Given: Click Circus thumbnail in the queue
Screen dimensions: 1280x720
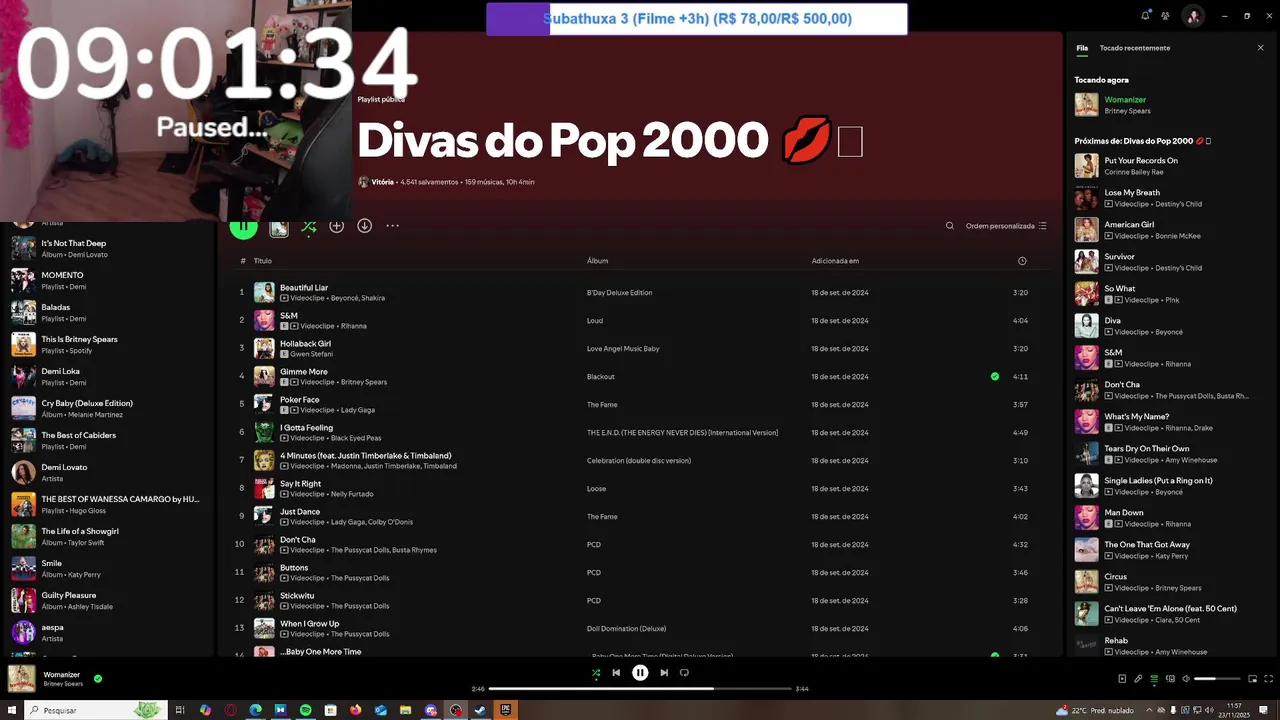Looking at the screenshot, I should [1086, 582].
